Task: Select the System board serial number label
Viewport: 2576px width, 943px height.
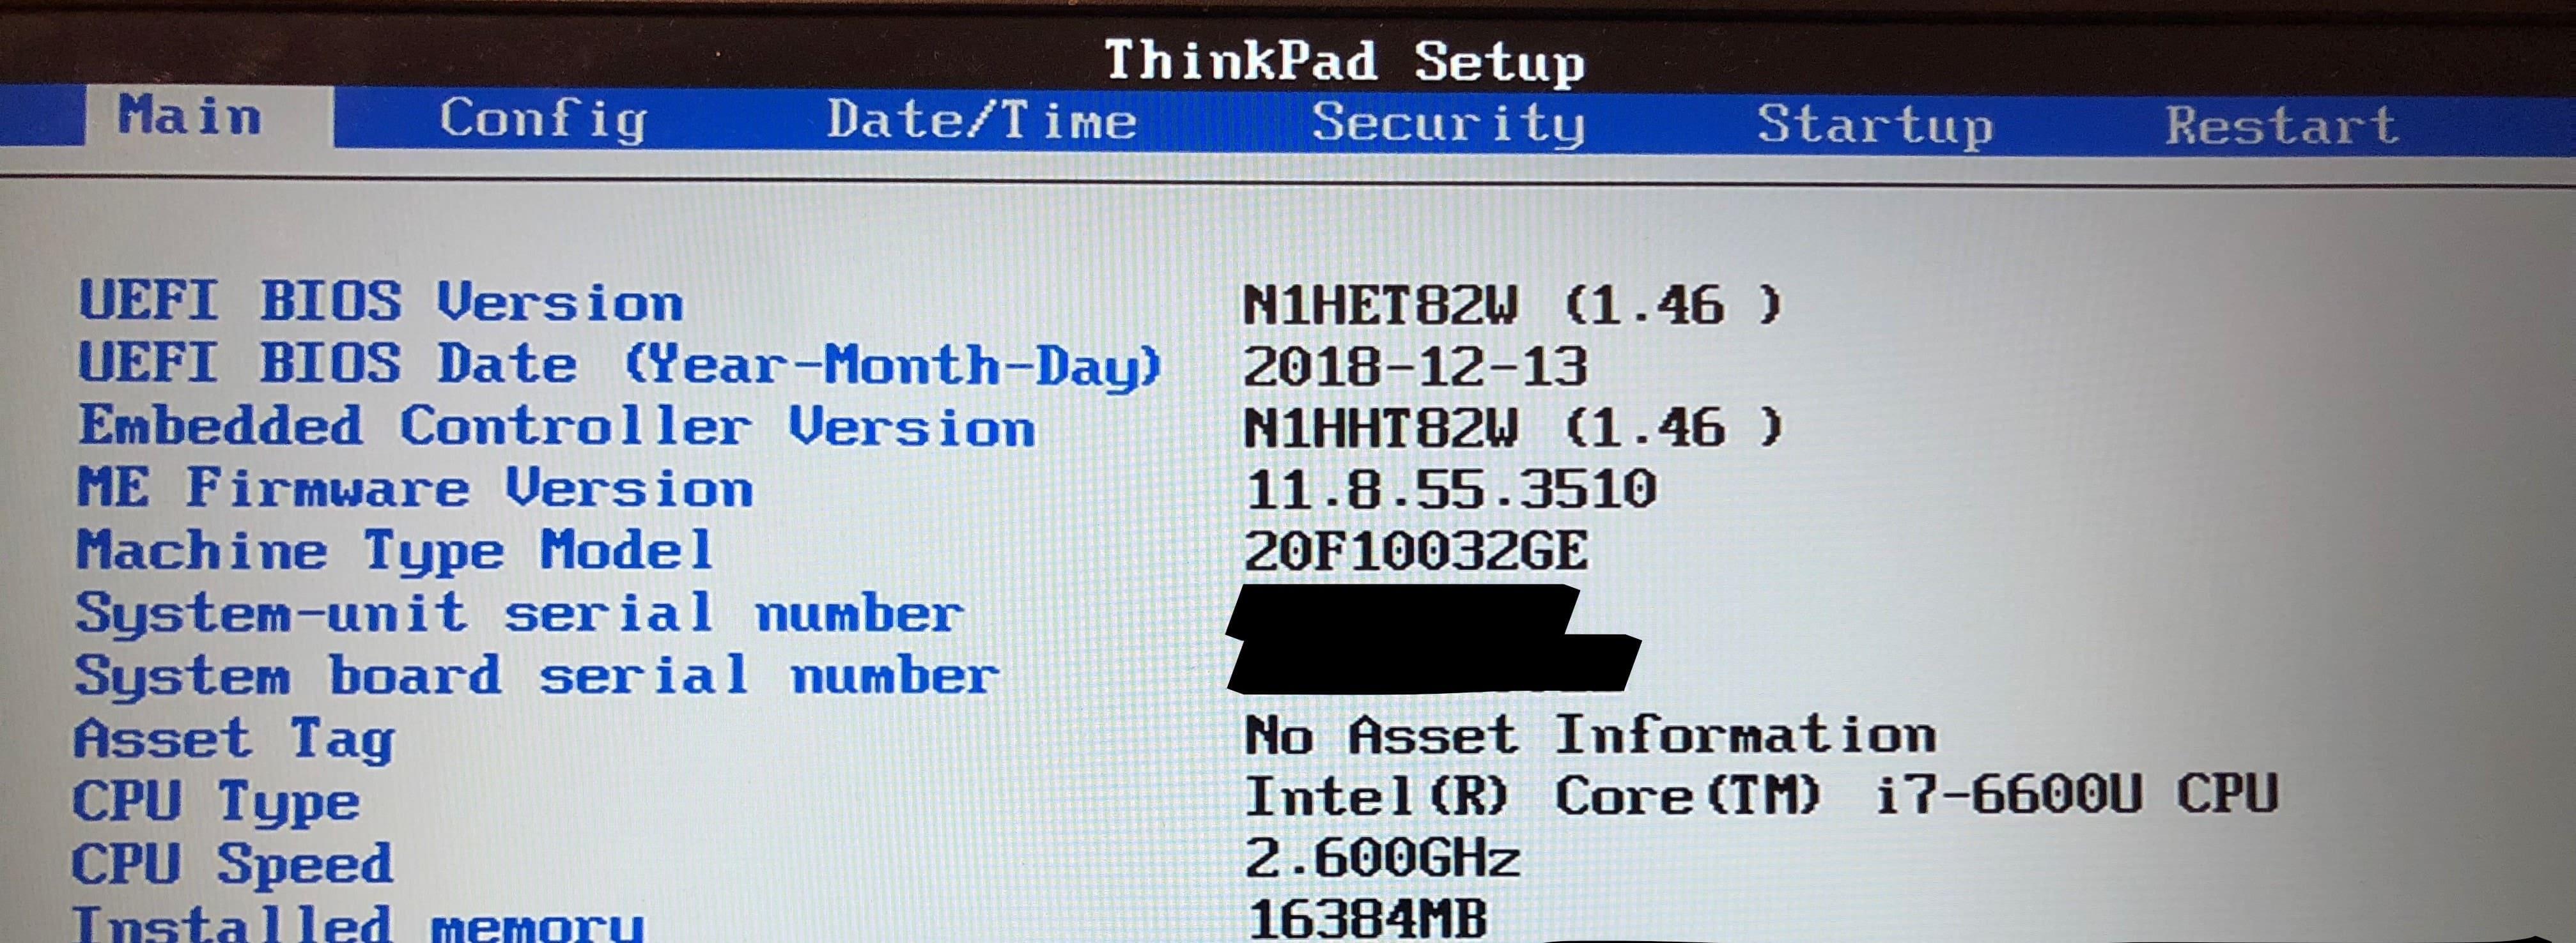Action: 537,675
